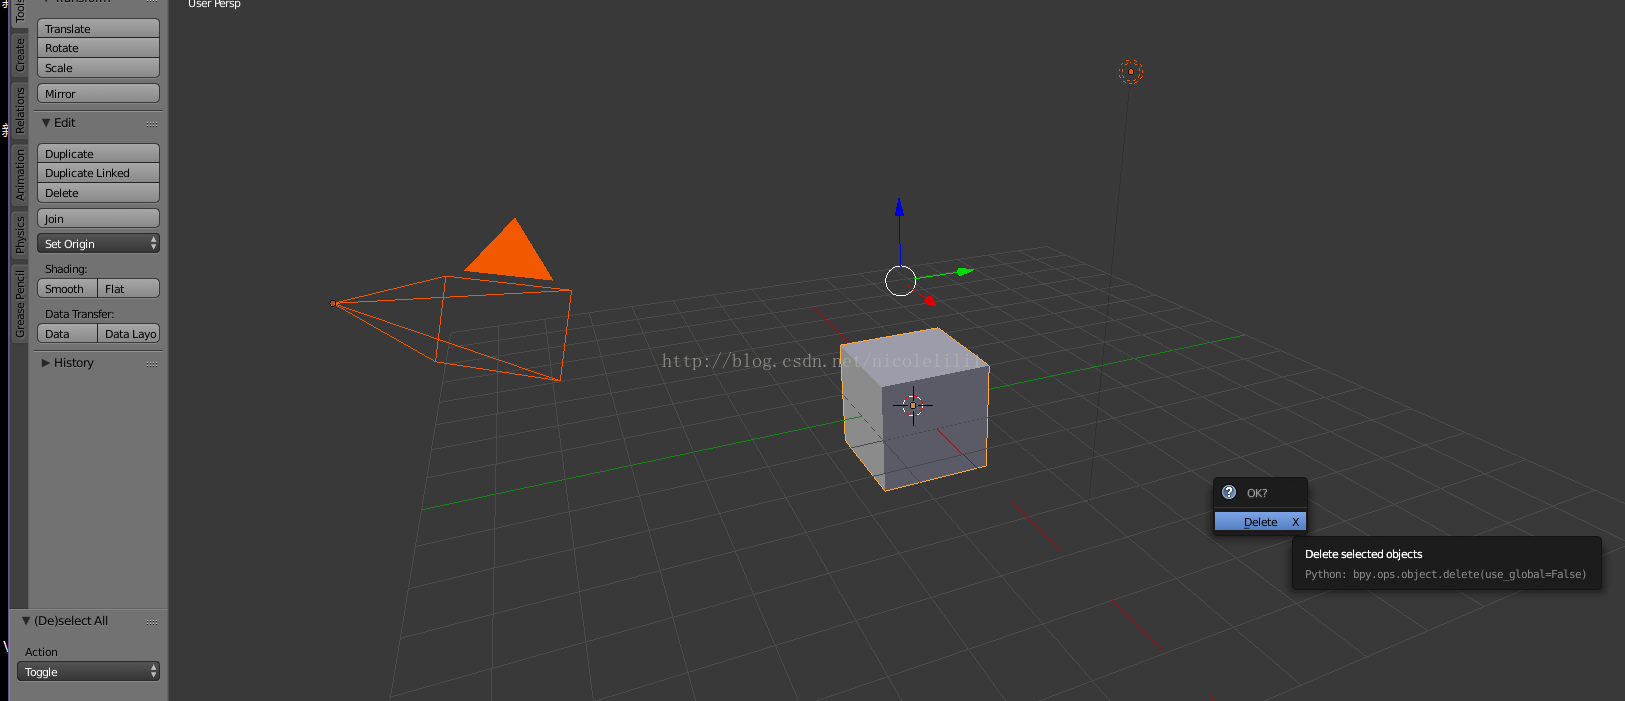Image resolution: width=1625 pixels, height=701 pixels.
Task: Click the red X-axis manipulator arrow
Action: (x=929, y=300)
